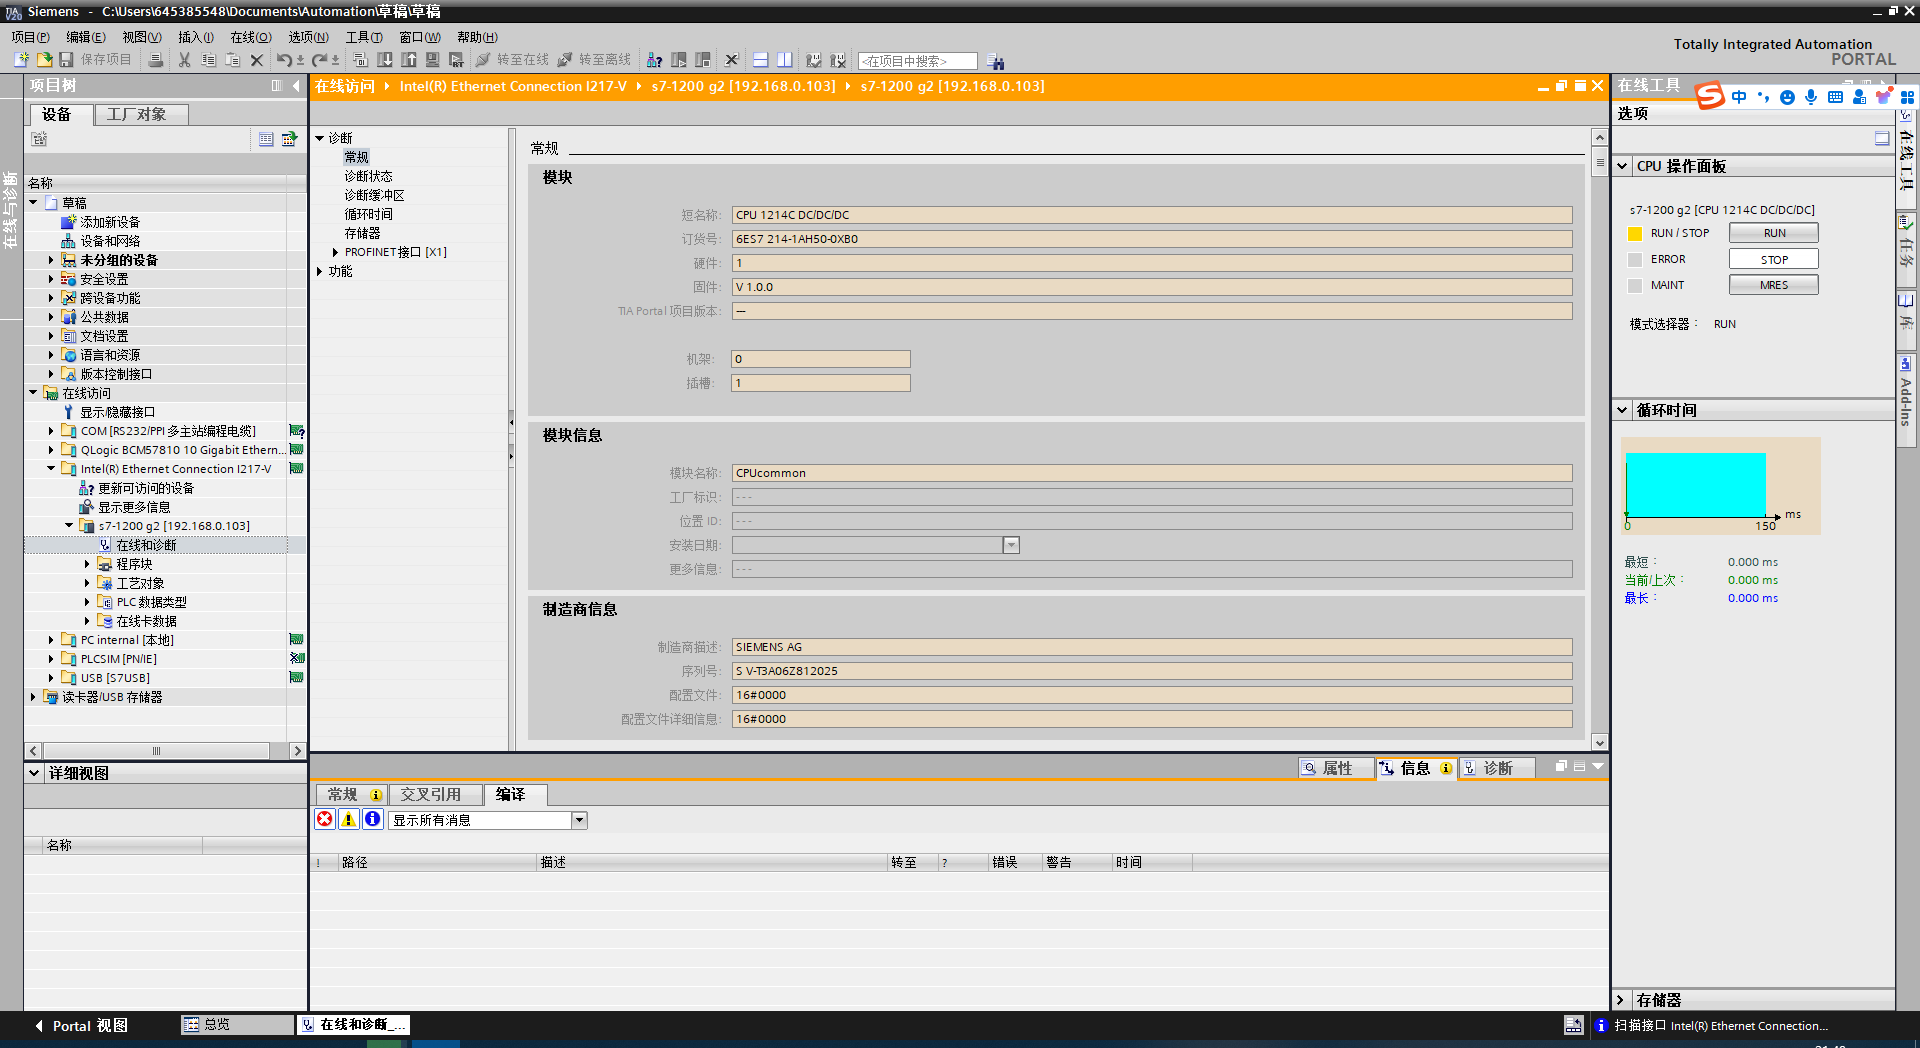1920x1048 pixels.
Task: Click the STOP button on CPU panel
Action: pyautogui.click(x=1774, y=259)
